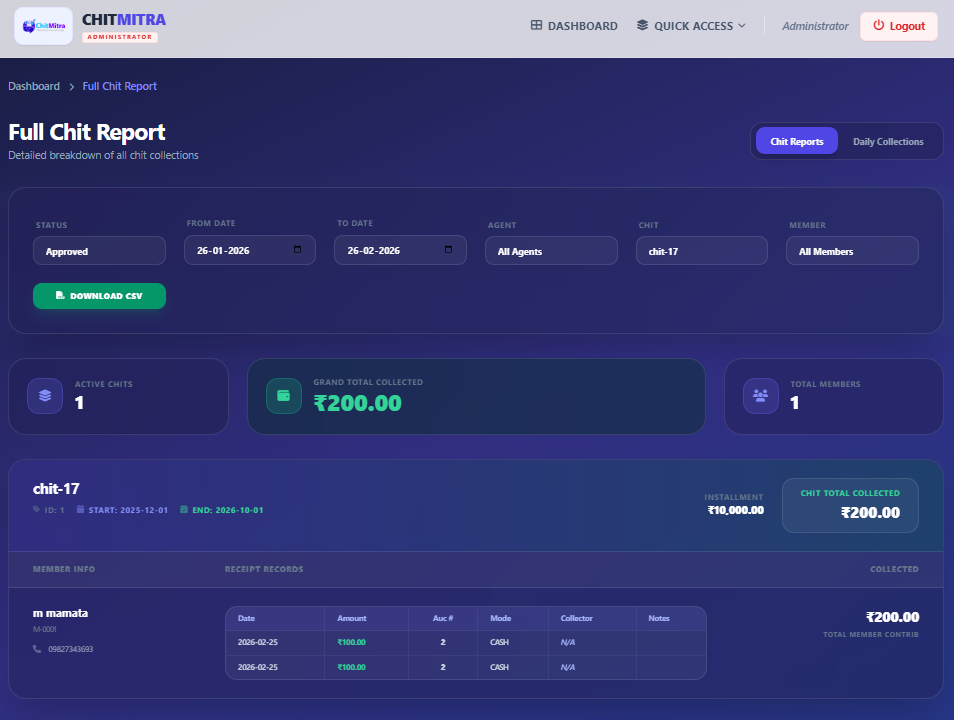Switch to Daily Collections view
Screen dimensions: 954x720
[888, 142]
